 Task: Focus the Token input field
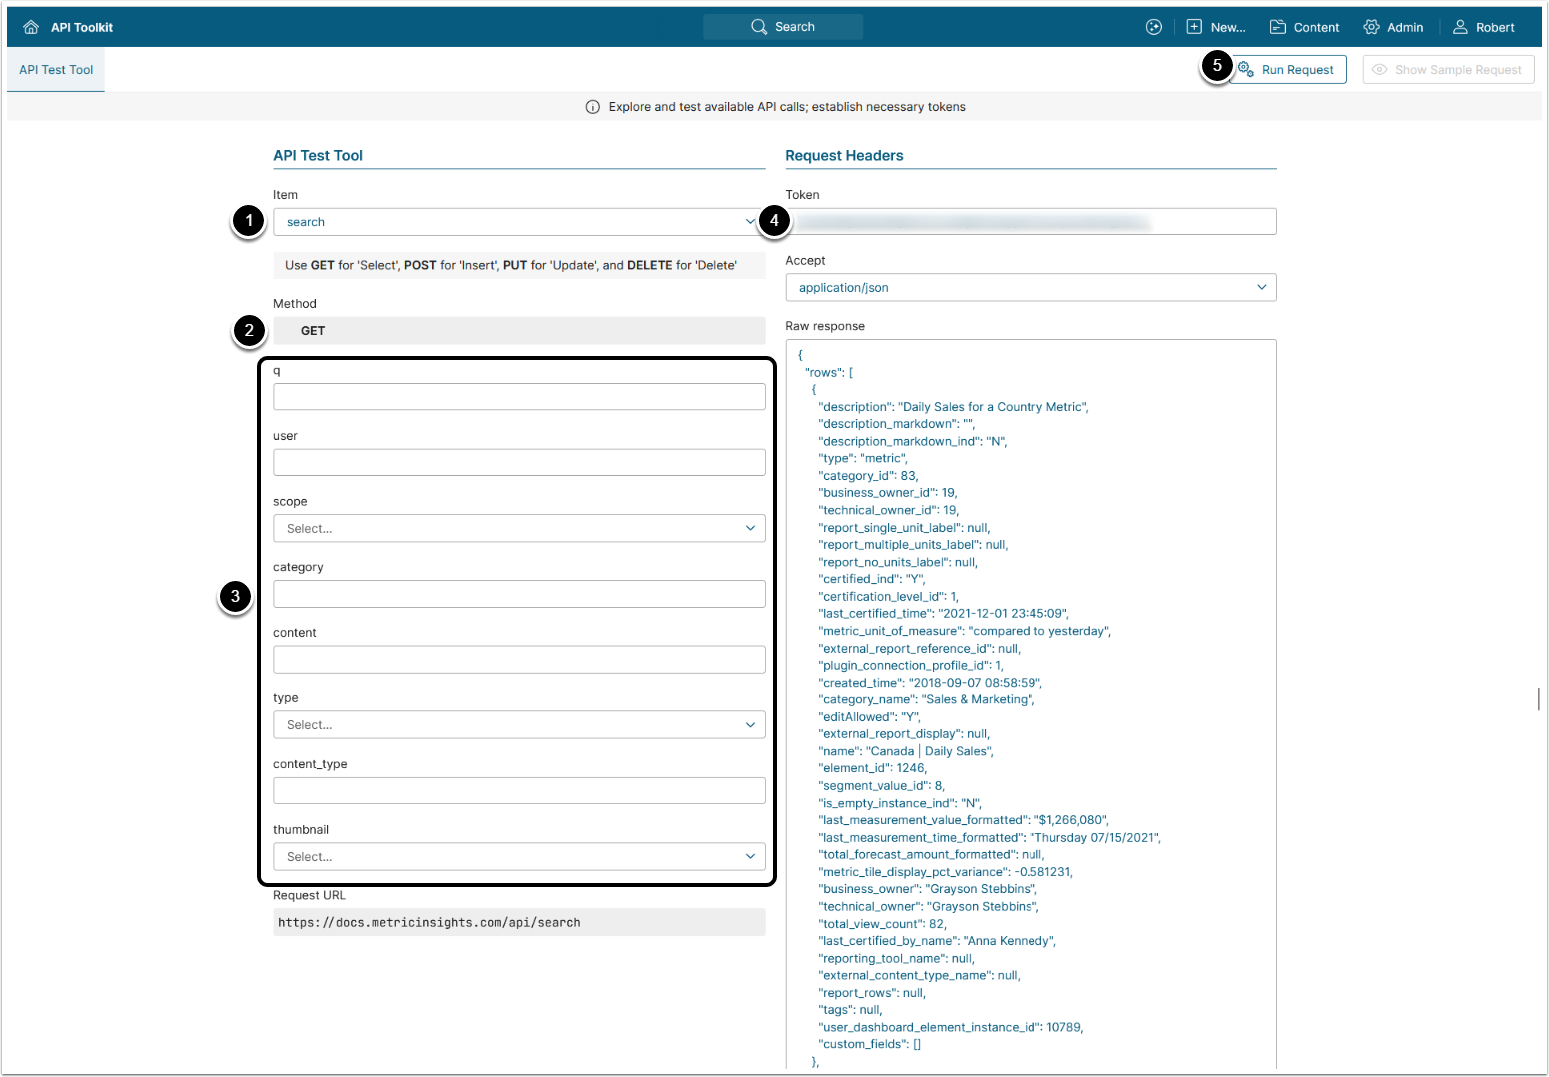click(1030, 222)
